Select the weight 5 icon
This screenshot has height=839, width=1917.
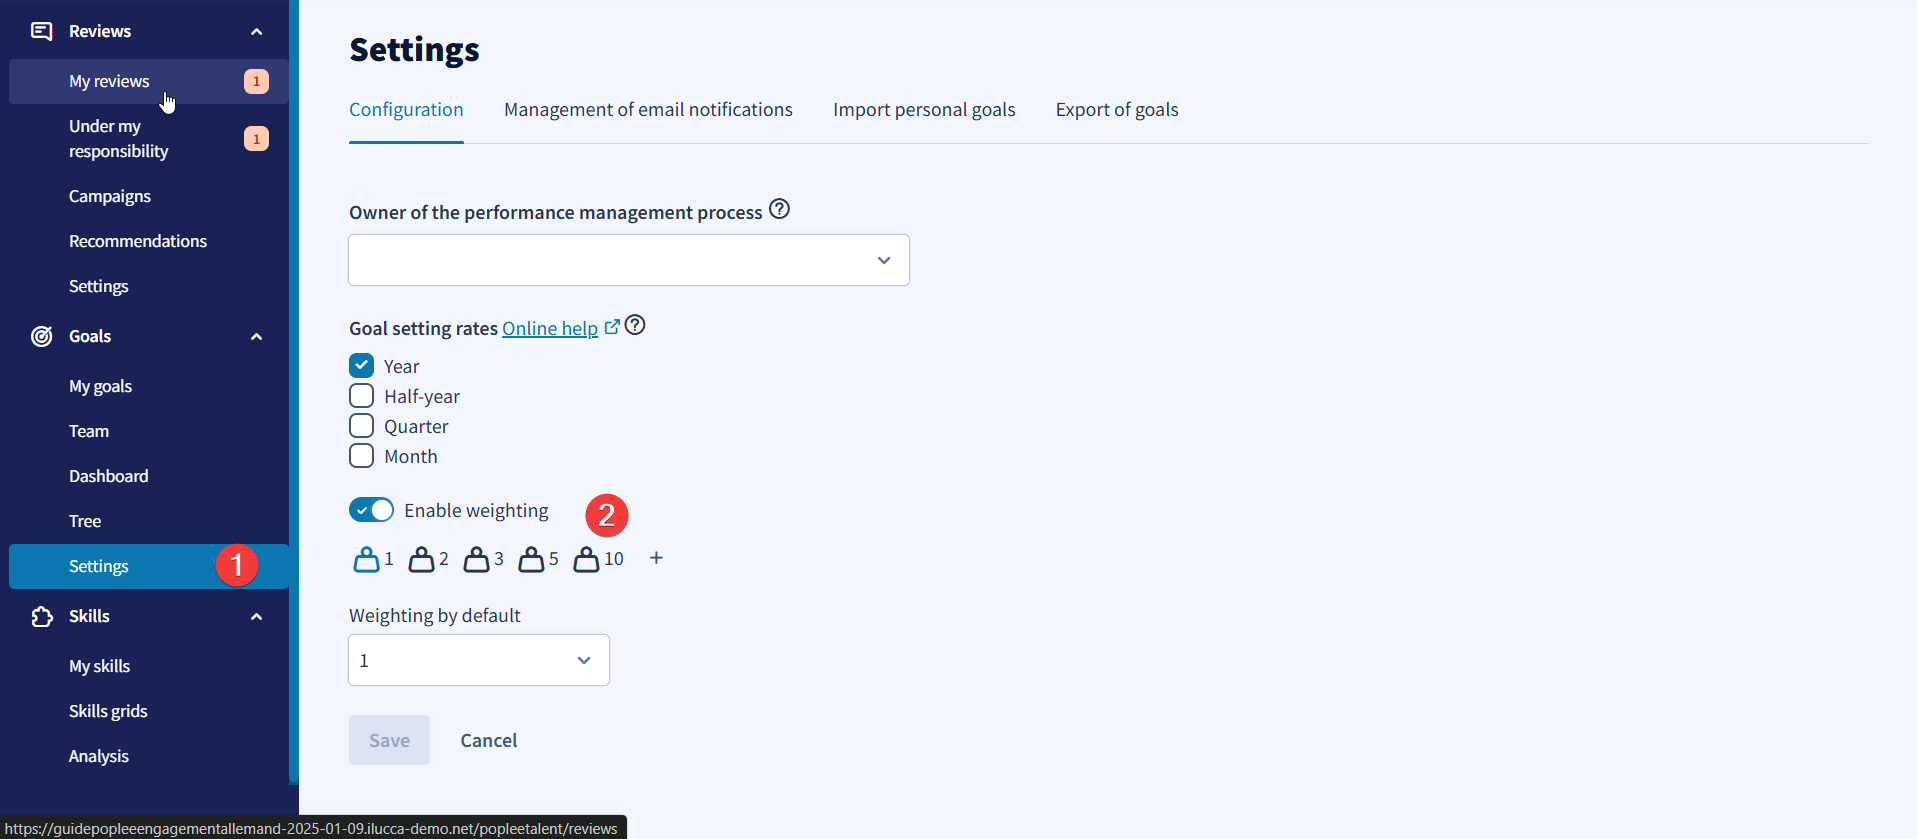[x=531, y=559]
